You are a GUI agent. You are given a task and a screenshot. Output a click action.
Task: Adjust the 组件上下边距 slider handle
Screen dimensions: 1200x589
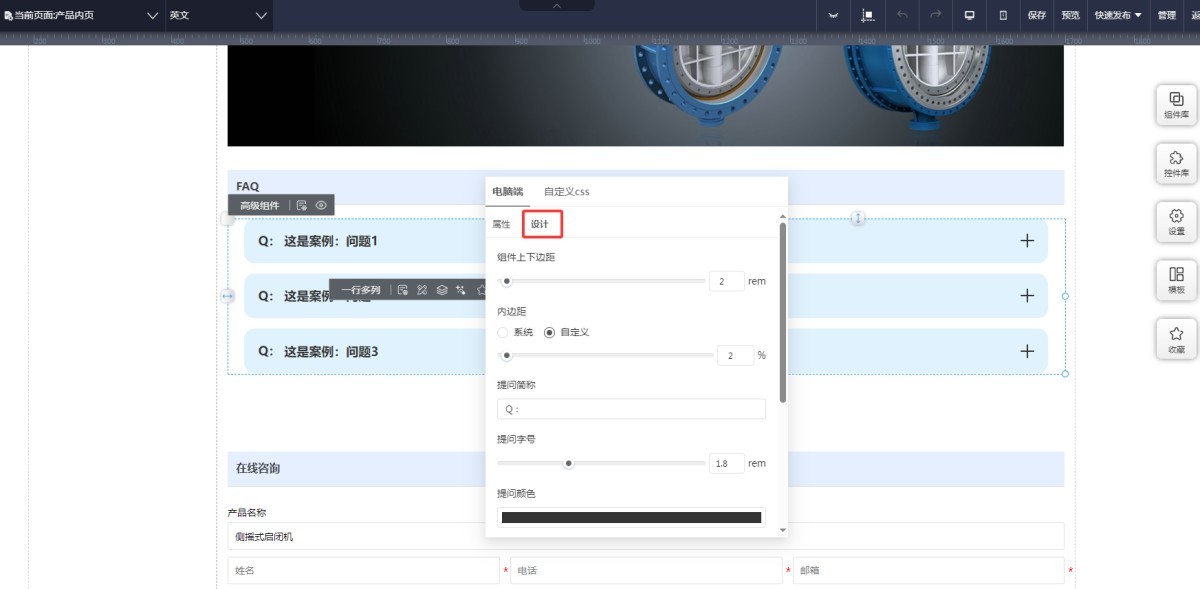(x=507, y=281)
